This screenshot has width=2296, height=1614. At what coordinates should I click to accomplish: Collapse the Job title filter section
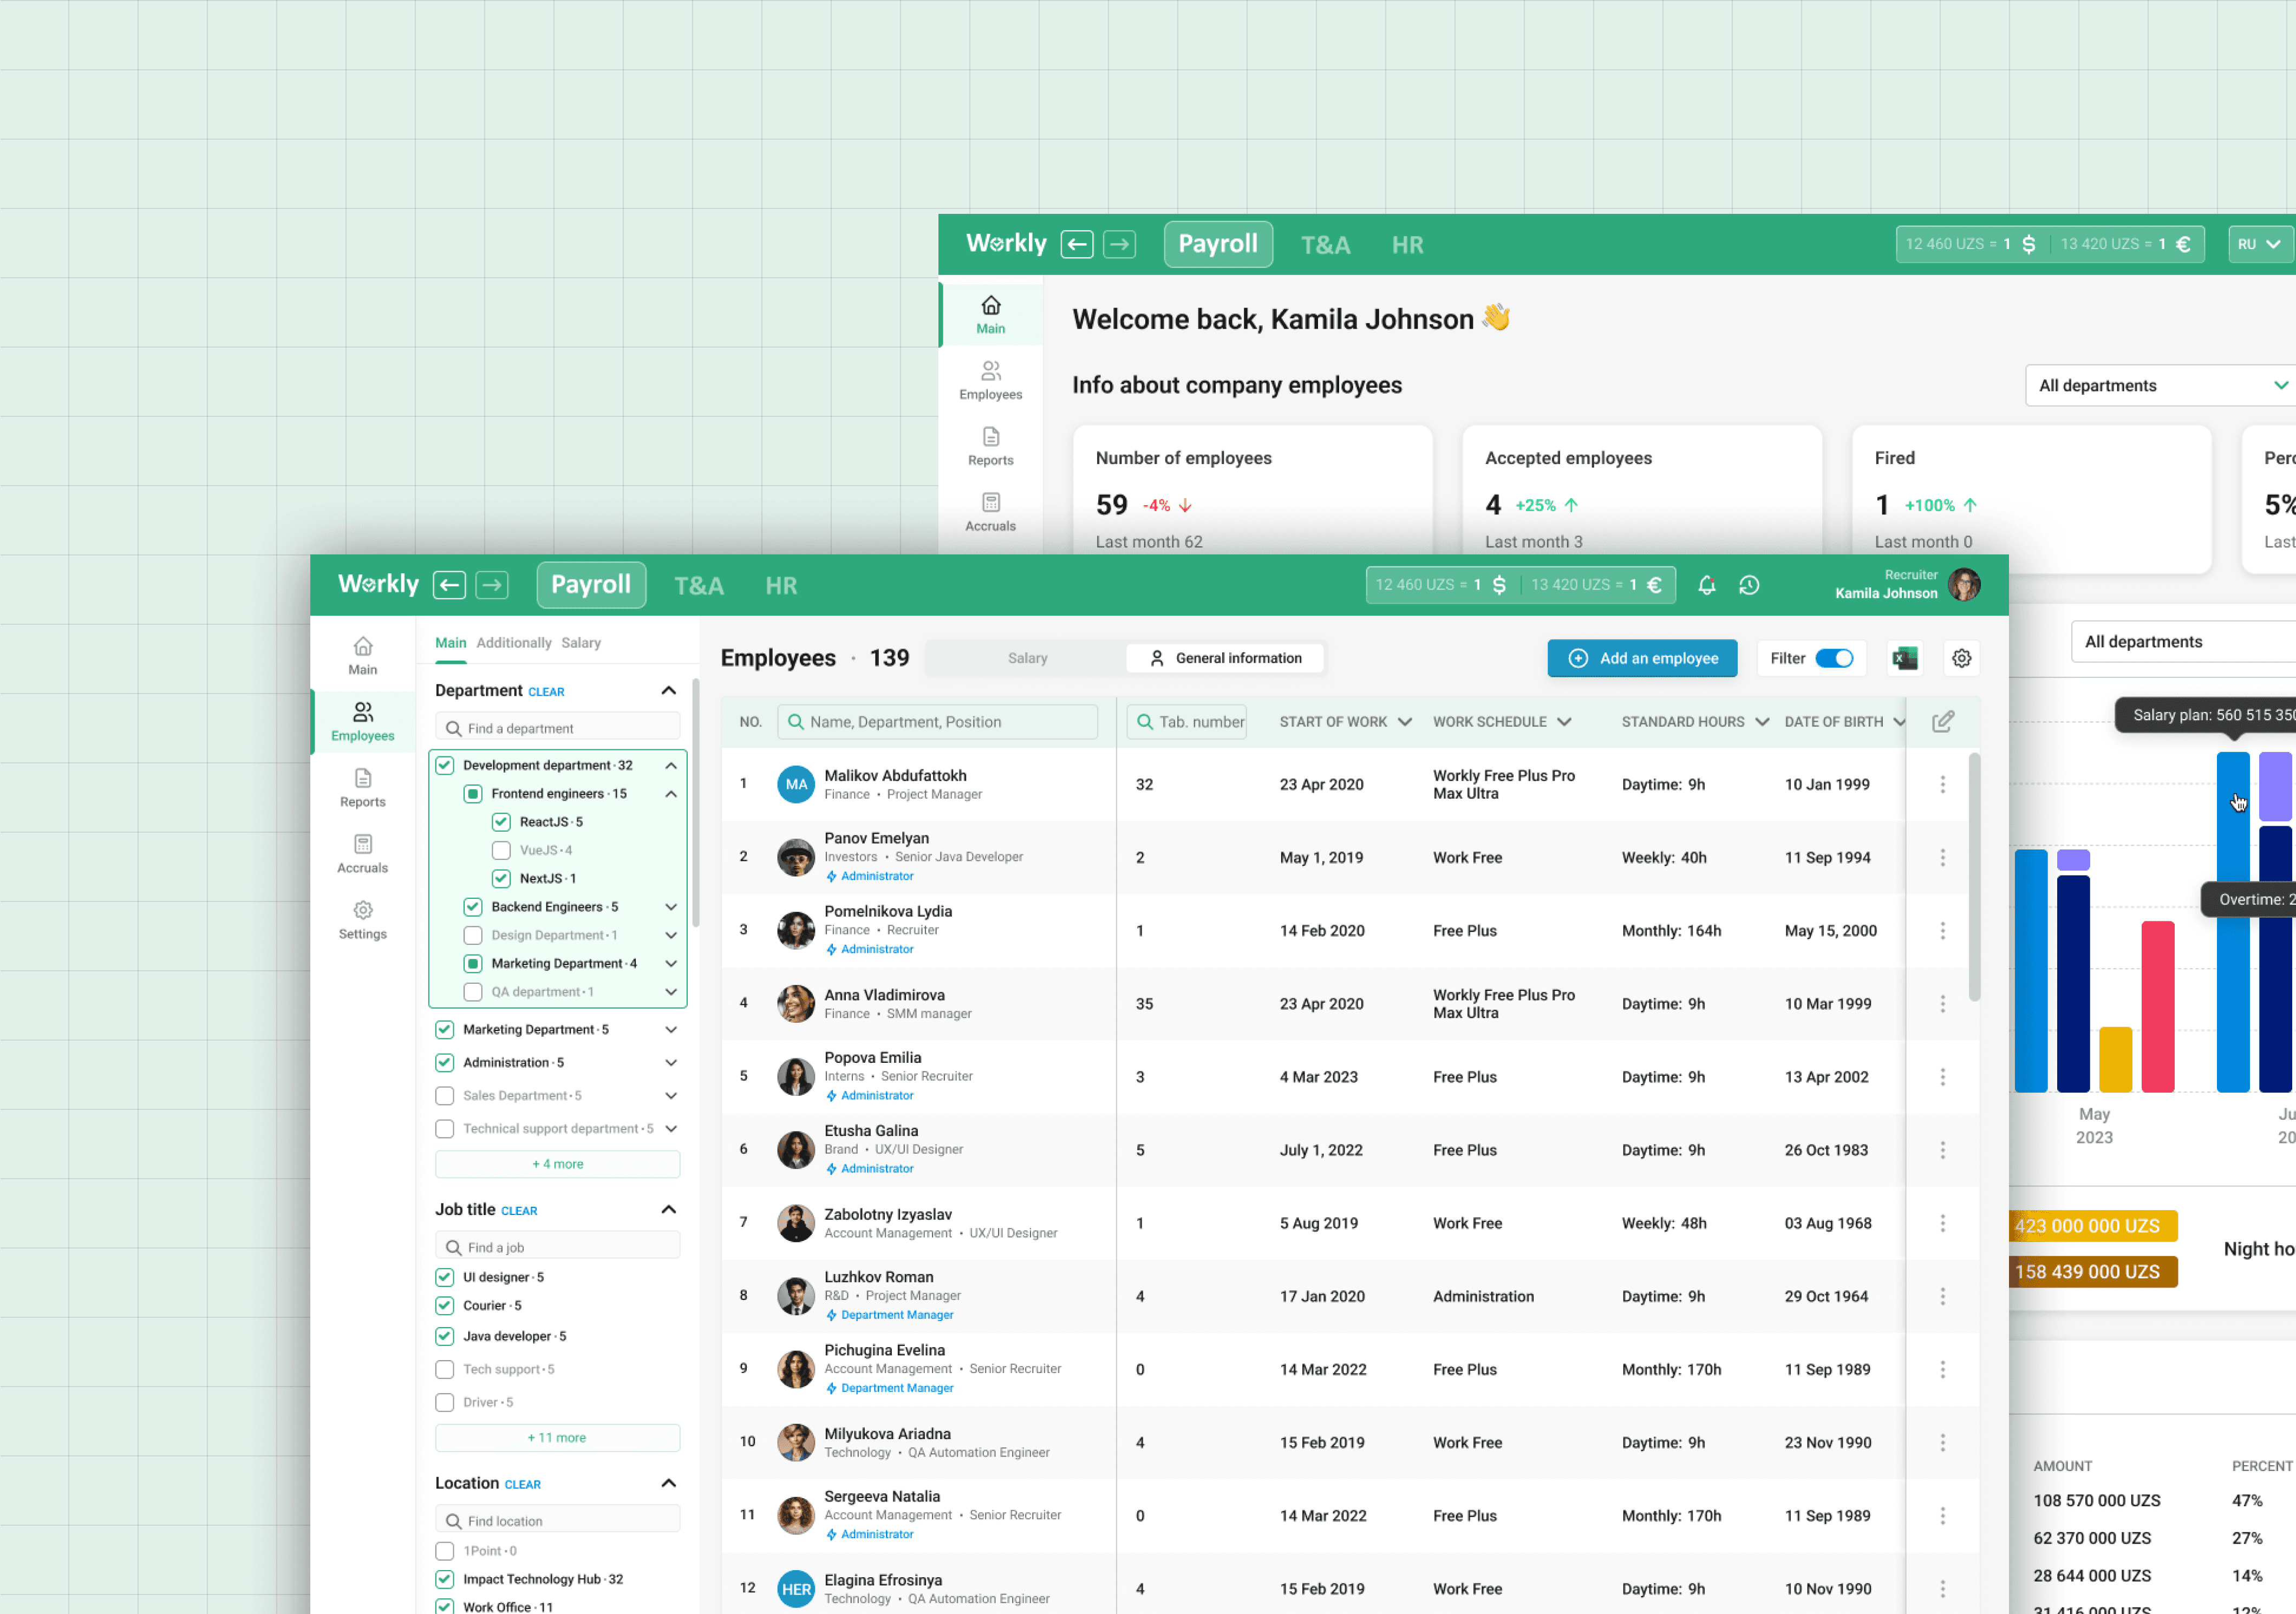click(669, 1210)
